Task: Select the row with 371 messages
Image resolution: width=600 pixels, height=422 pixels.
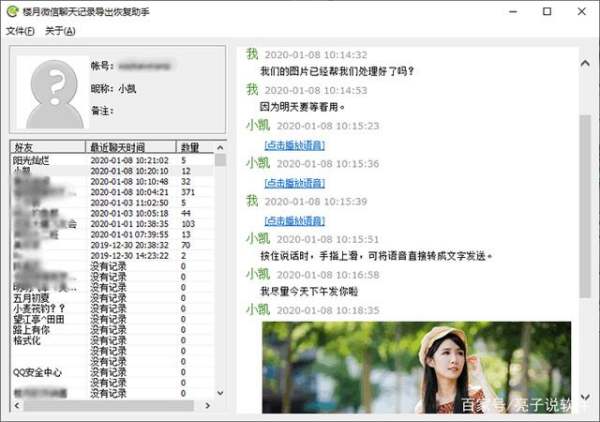Action: [112, 192]
